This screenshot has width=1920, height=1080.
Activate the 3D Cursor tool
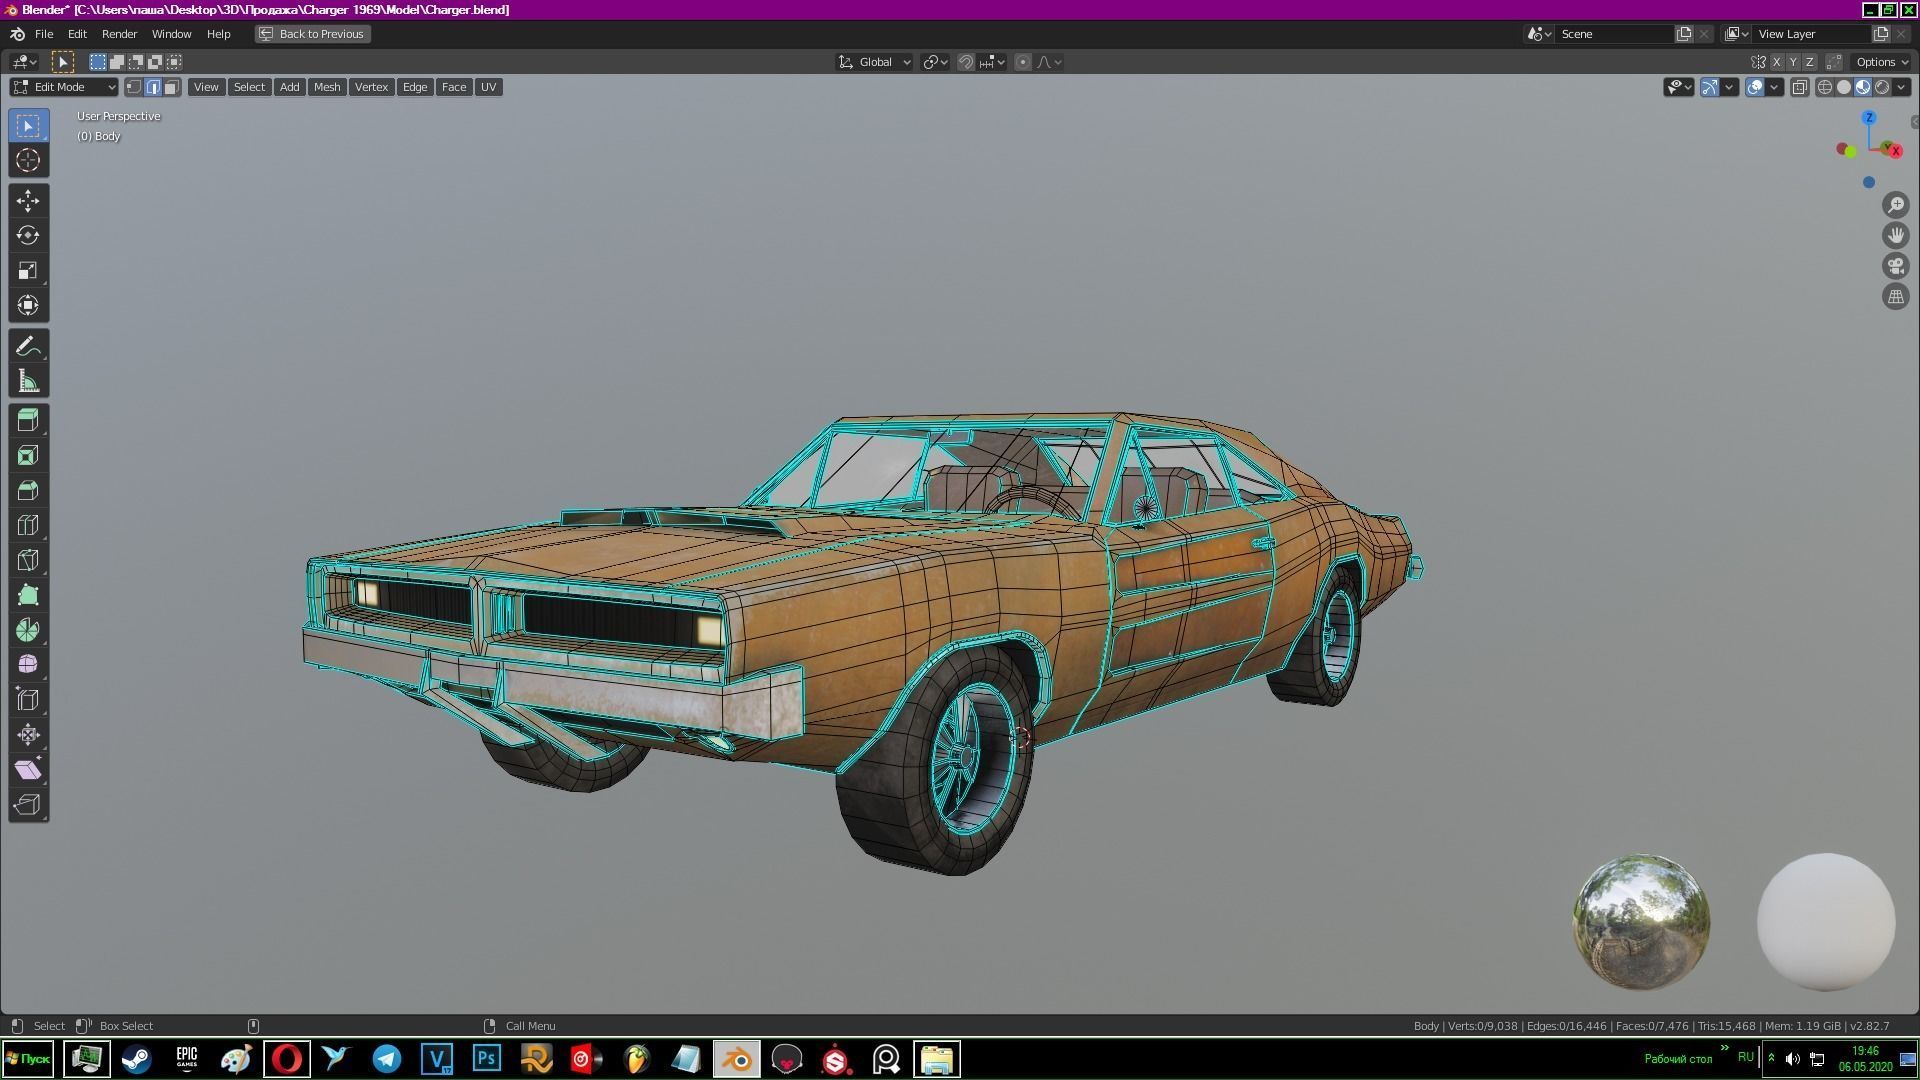(x=28, y=160)
